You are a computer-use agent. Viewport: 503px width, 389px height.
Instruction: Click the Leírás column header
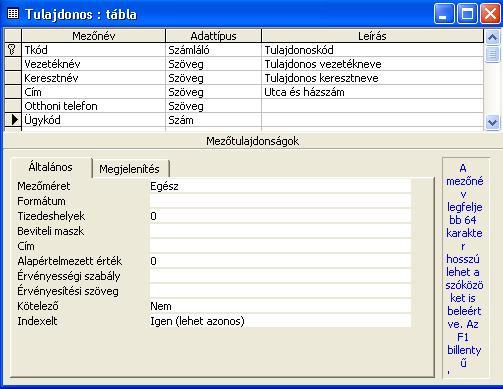tap(372, 36)
